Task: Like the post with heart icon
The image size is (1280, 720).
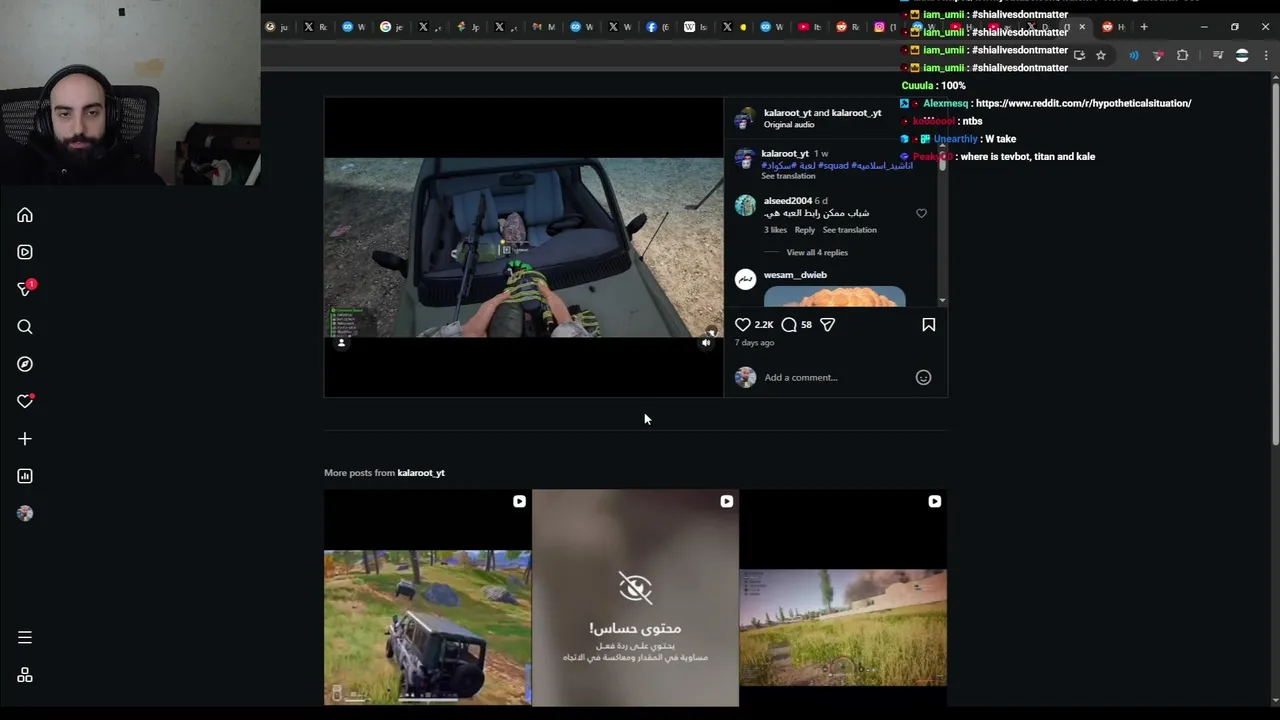Action: point(743,324)
